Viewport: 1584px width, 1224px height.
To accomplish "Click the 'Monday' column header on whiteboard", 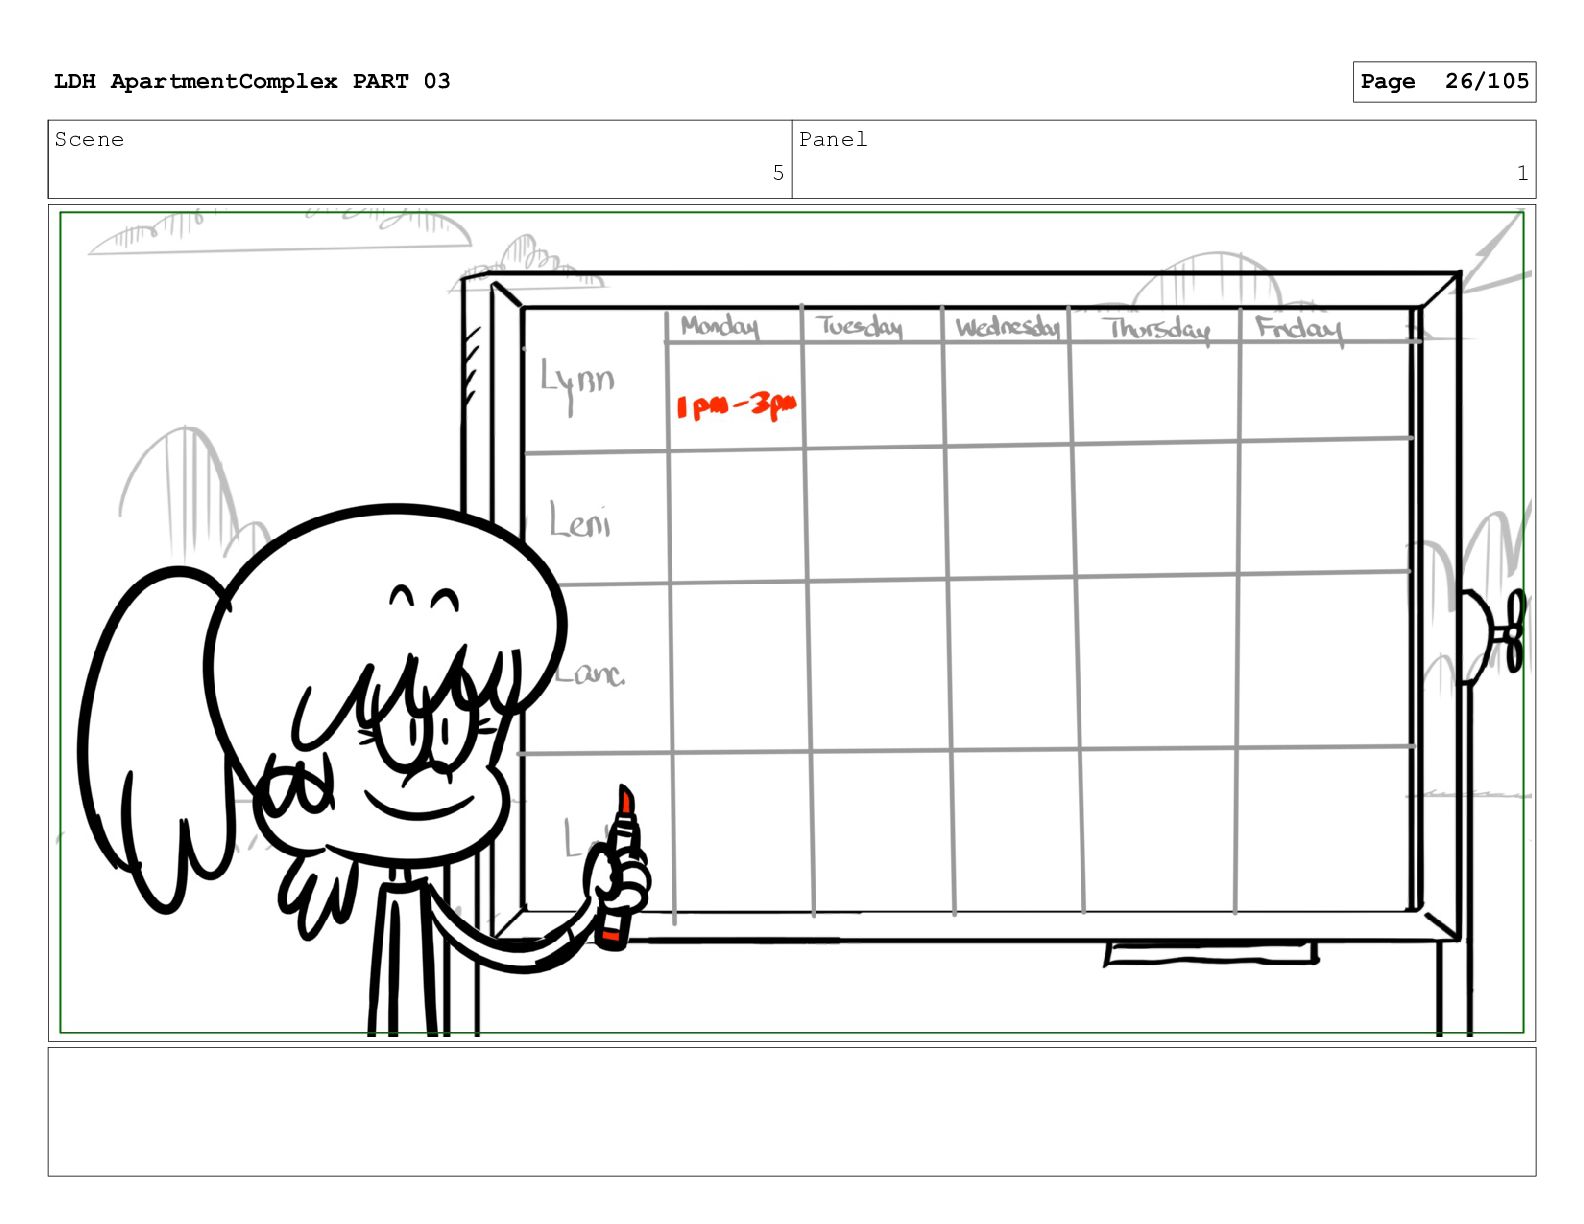I will (x=720, y=327).
